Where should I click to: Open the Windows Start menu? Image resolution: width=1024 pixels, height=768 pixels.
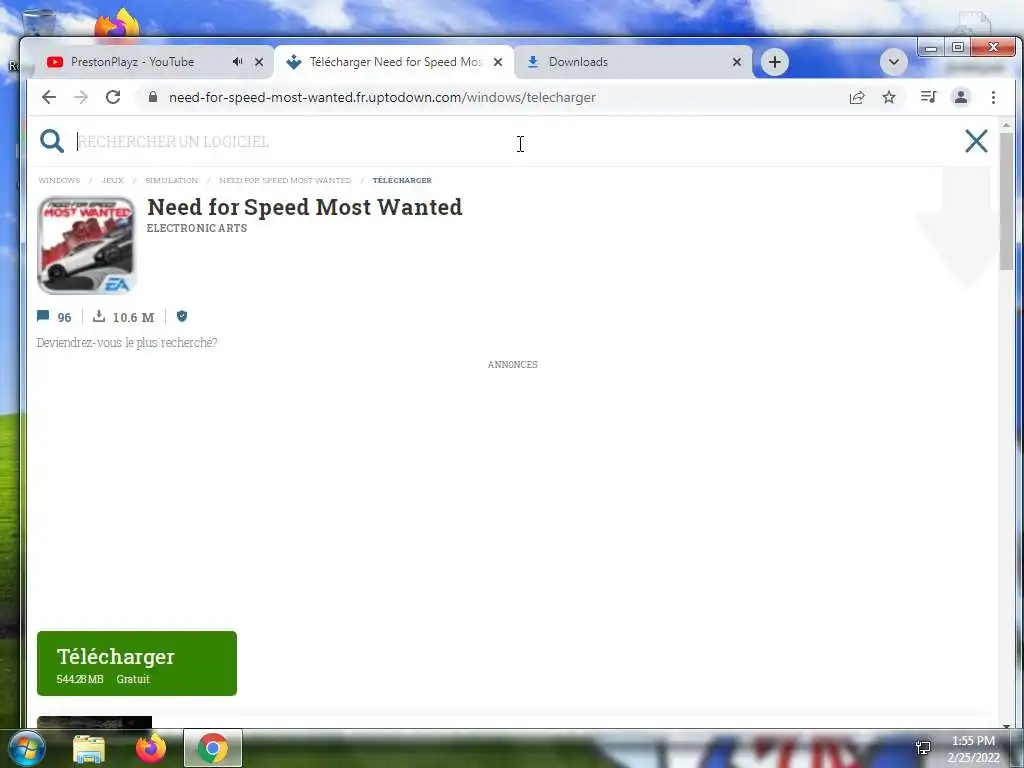(27, 748)
